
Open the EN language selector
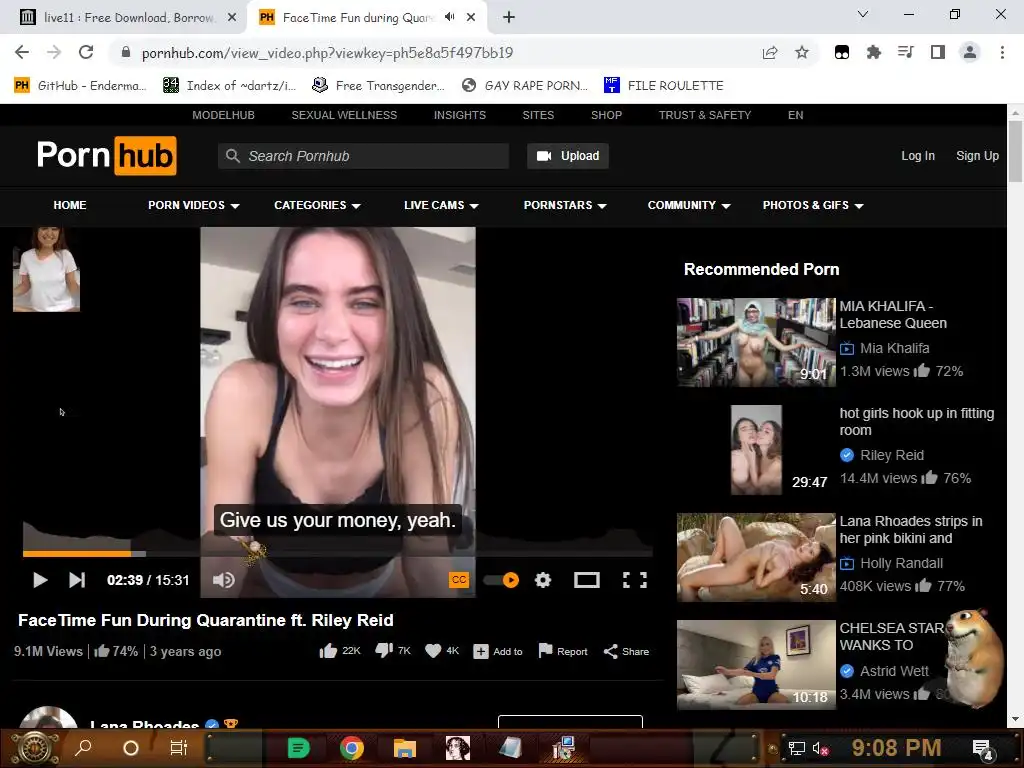(795, 115)
